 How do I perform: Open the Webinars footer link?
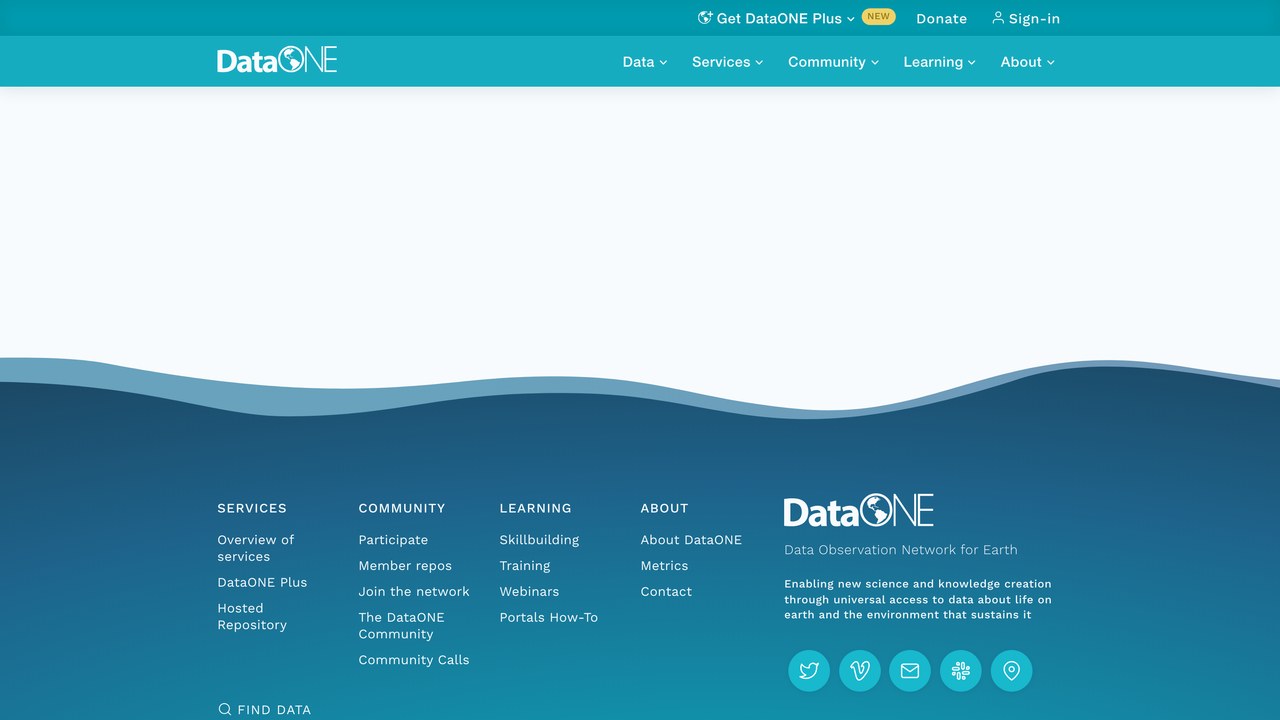pos(529,592)
